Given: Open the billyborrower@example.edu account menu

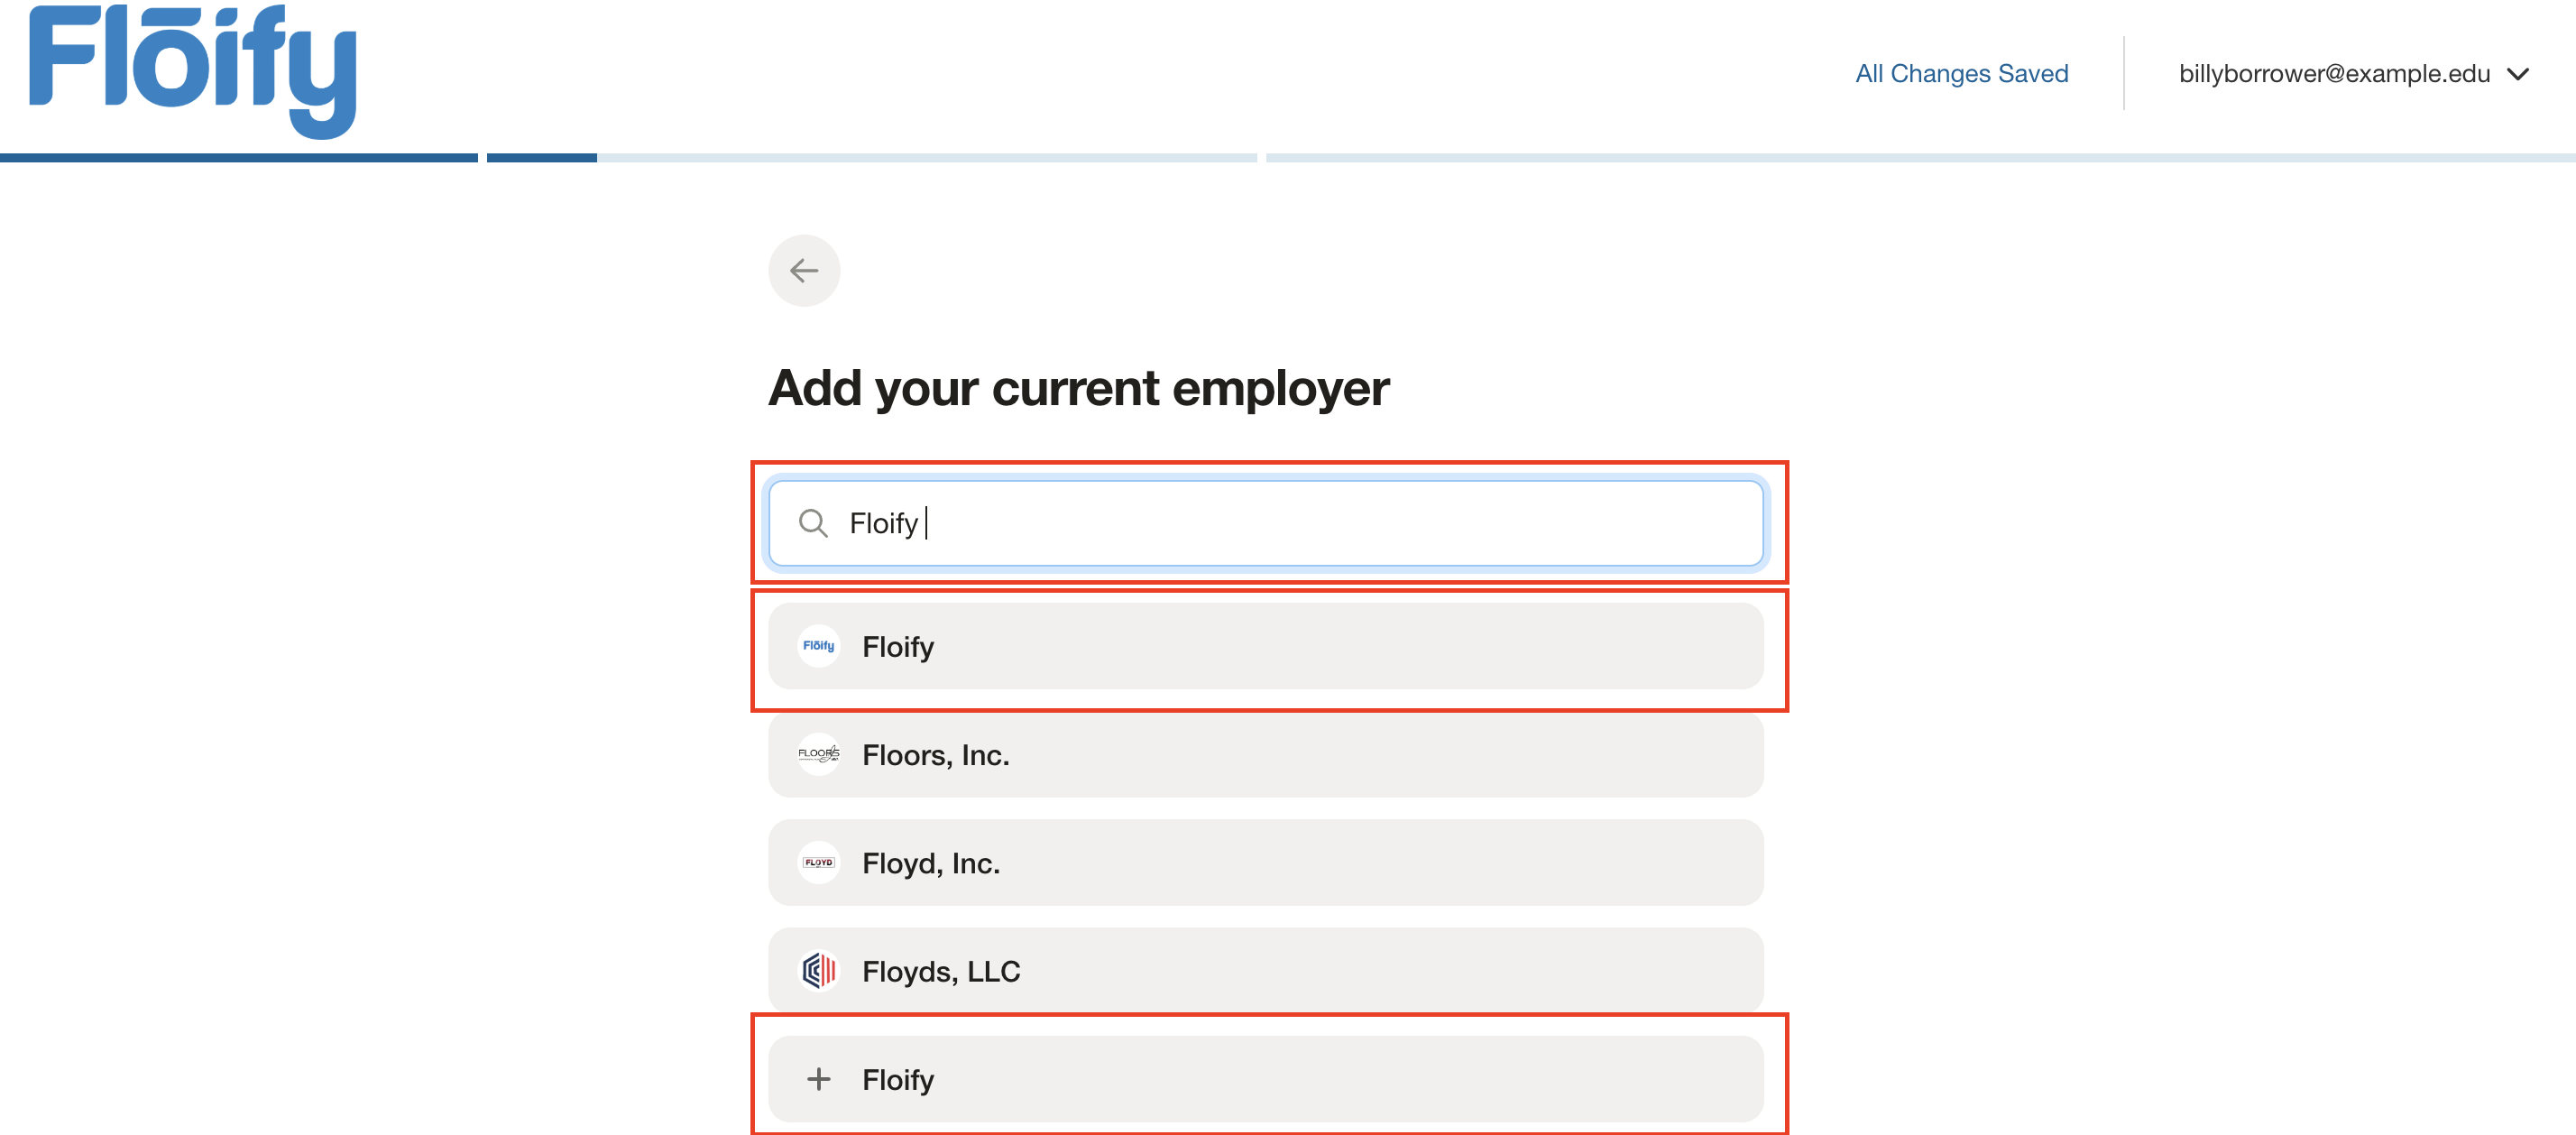Looking at the screenshot, I should click(2333, 74).
